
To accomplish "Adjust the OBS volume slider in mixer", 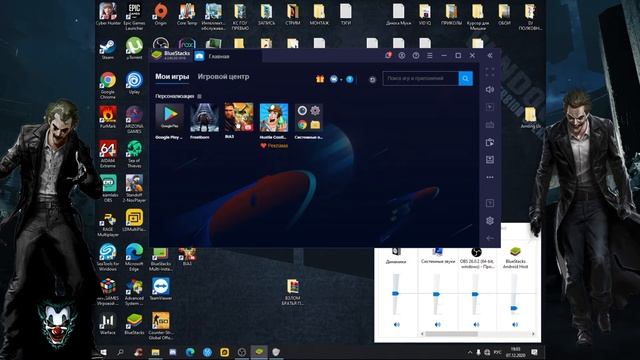I will (x=475, y=294).
